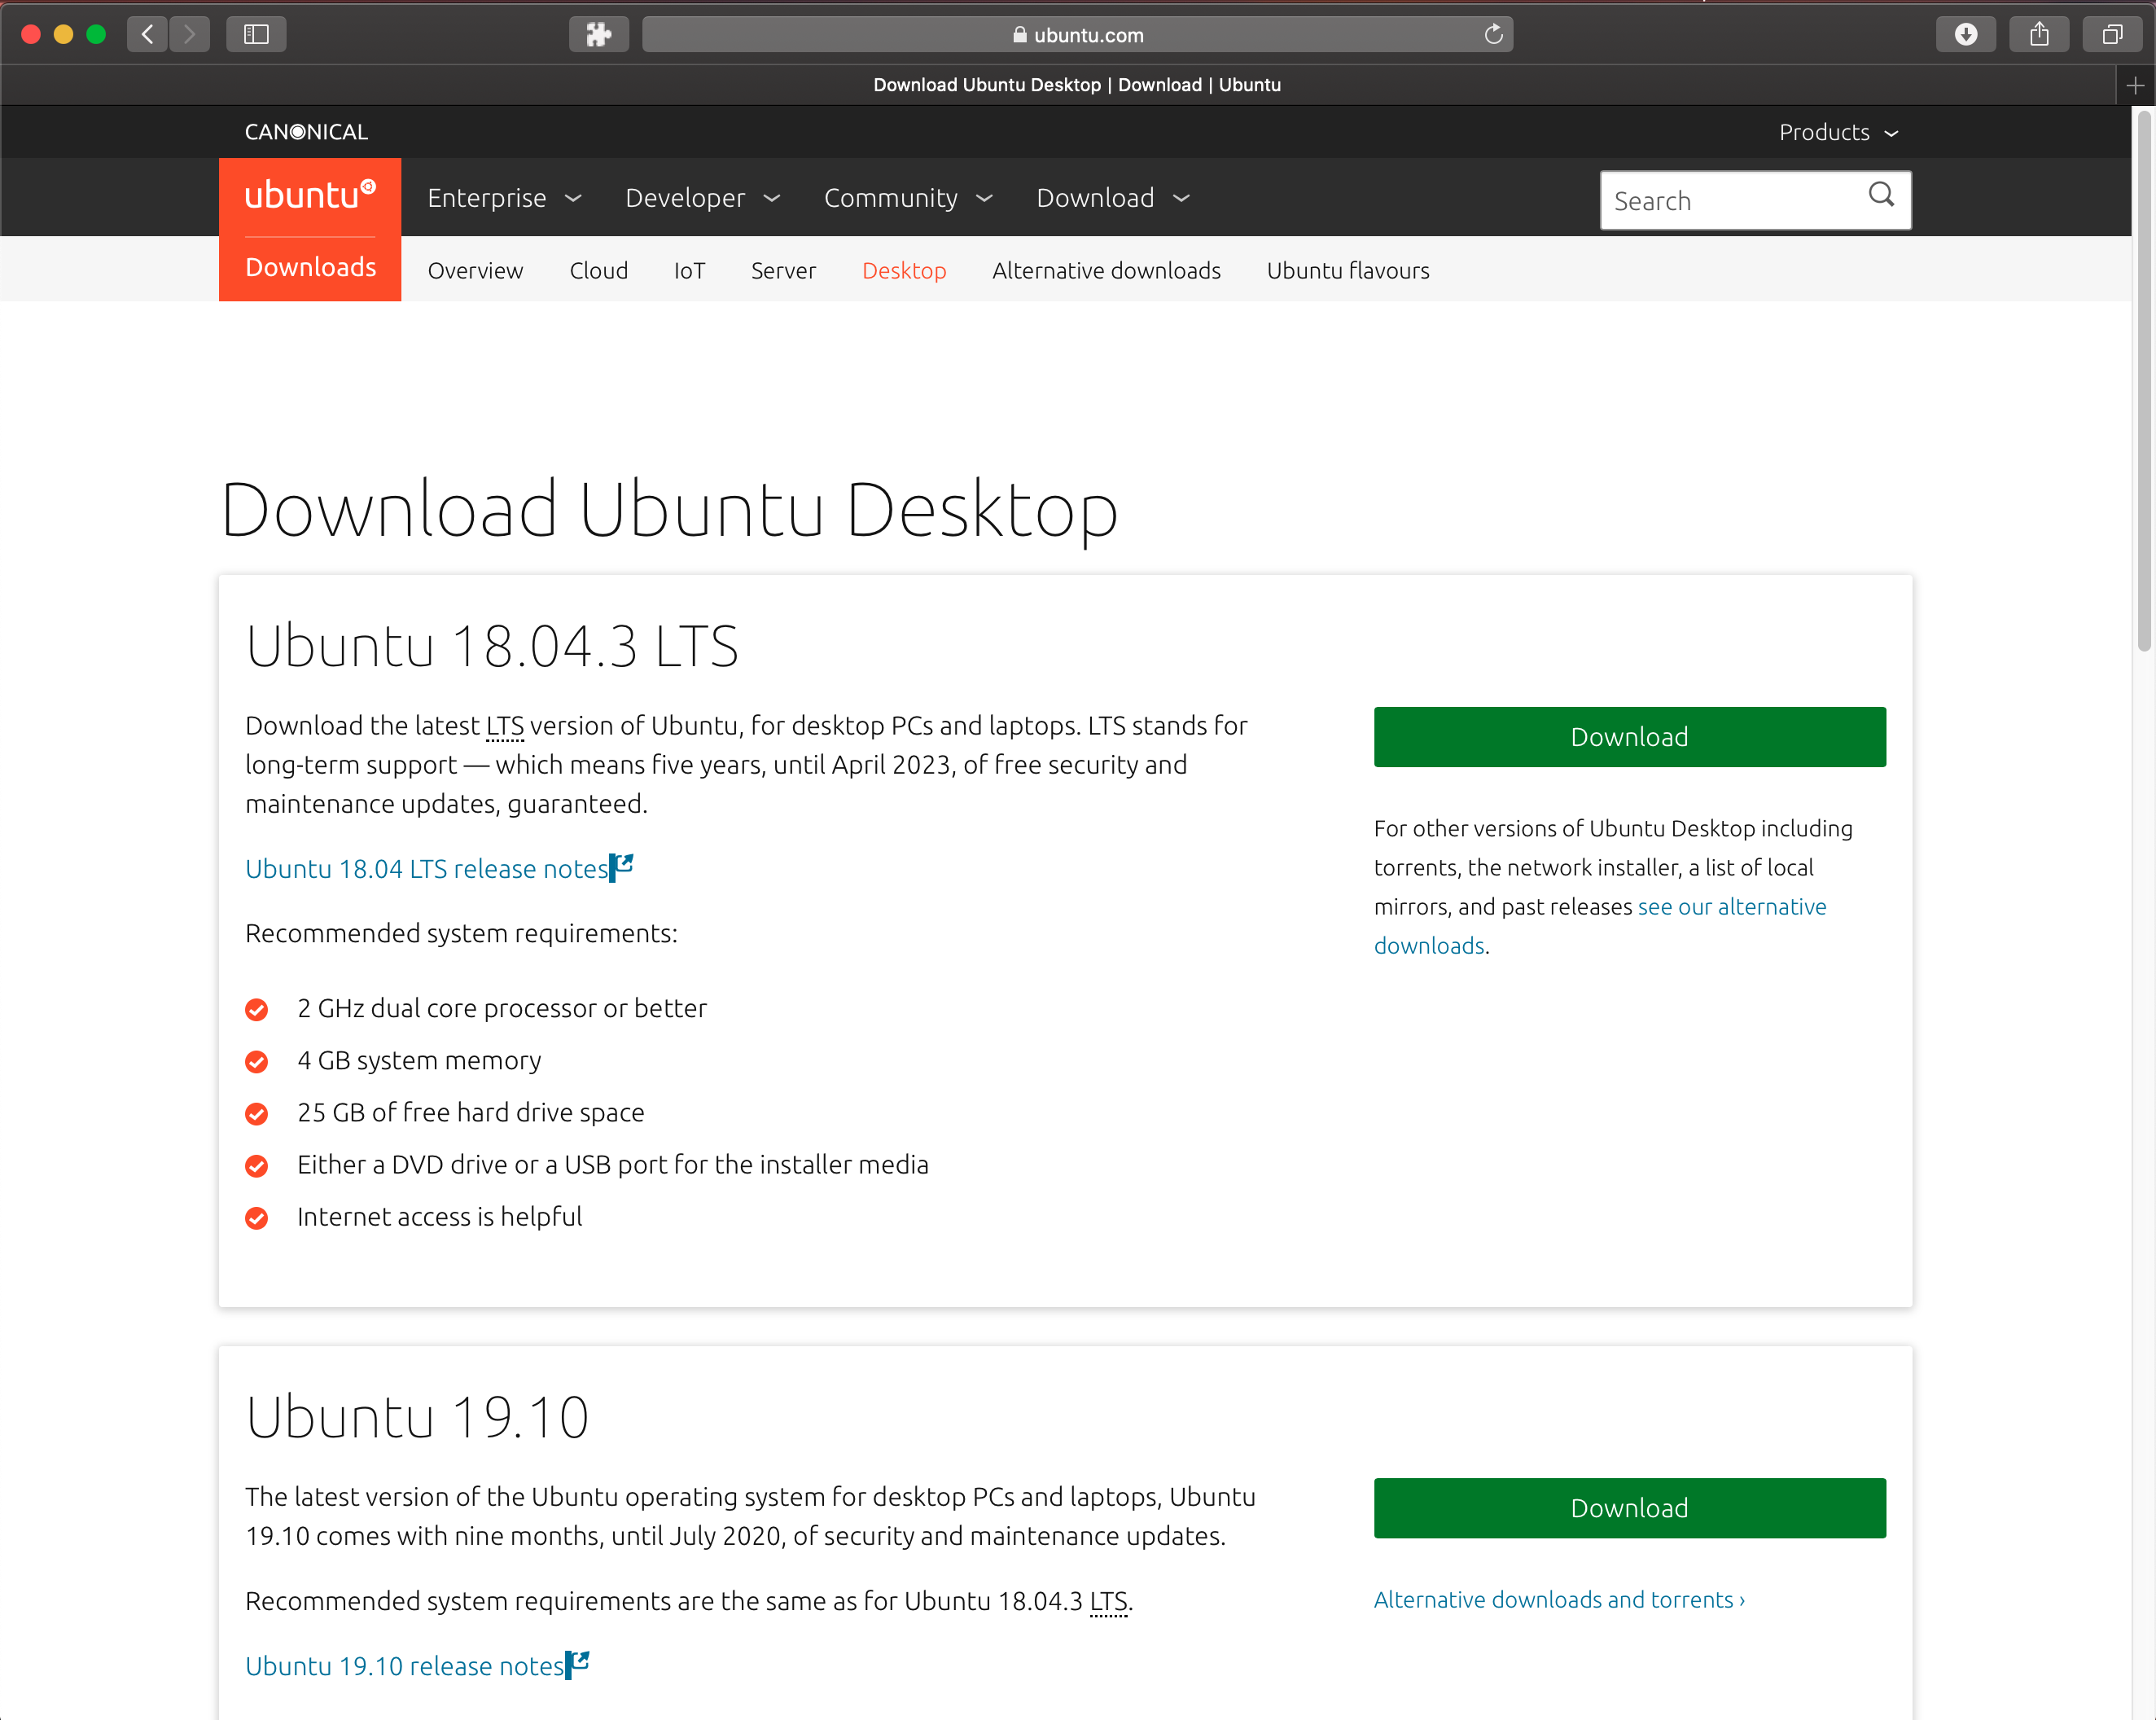The height and width of the screenshot is (1720, 2156).
Task: Click external-link icon after 19.10 release notes
Action: (577, 1664)
